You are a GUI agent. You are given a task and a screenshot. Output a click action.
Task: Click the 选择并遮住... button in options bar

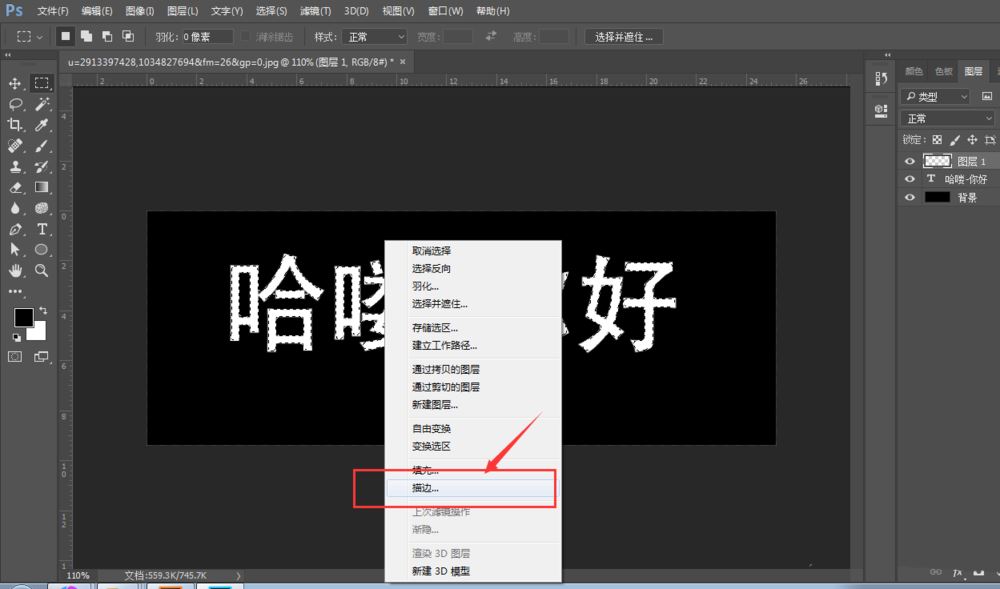click(x=624, y=37)
